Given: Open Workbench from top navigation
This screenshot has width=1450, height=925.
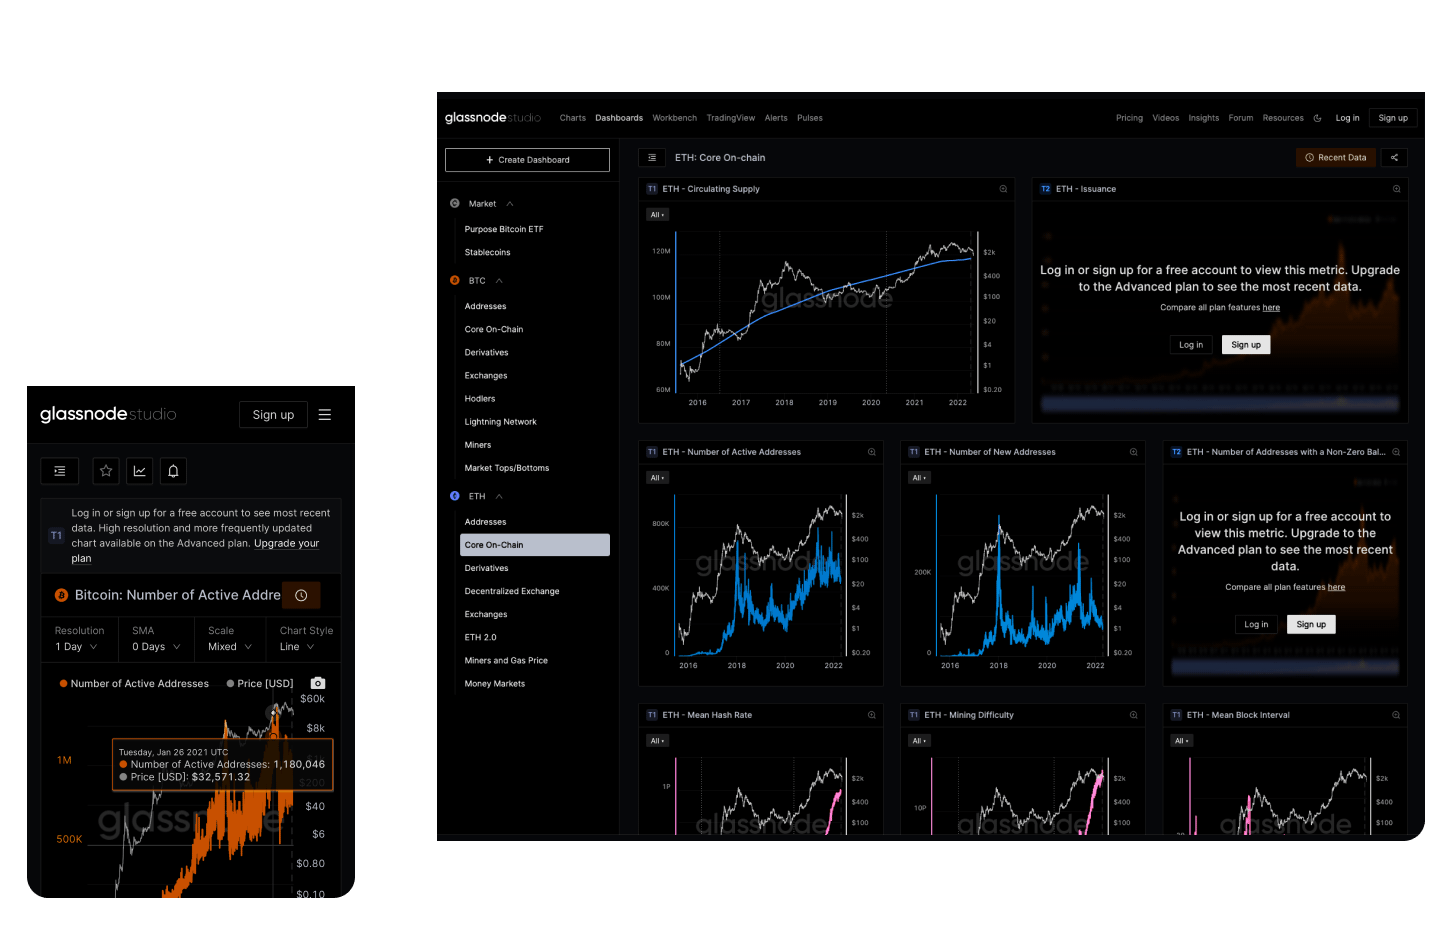Looking at the screenshot, I should pyautogui.click(x=675, y=118).
